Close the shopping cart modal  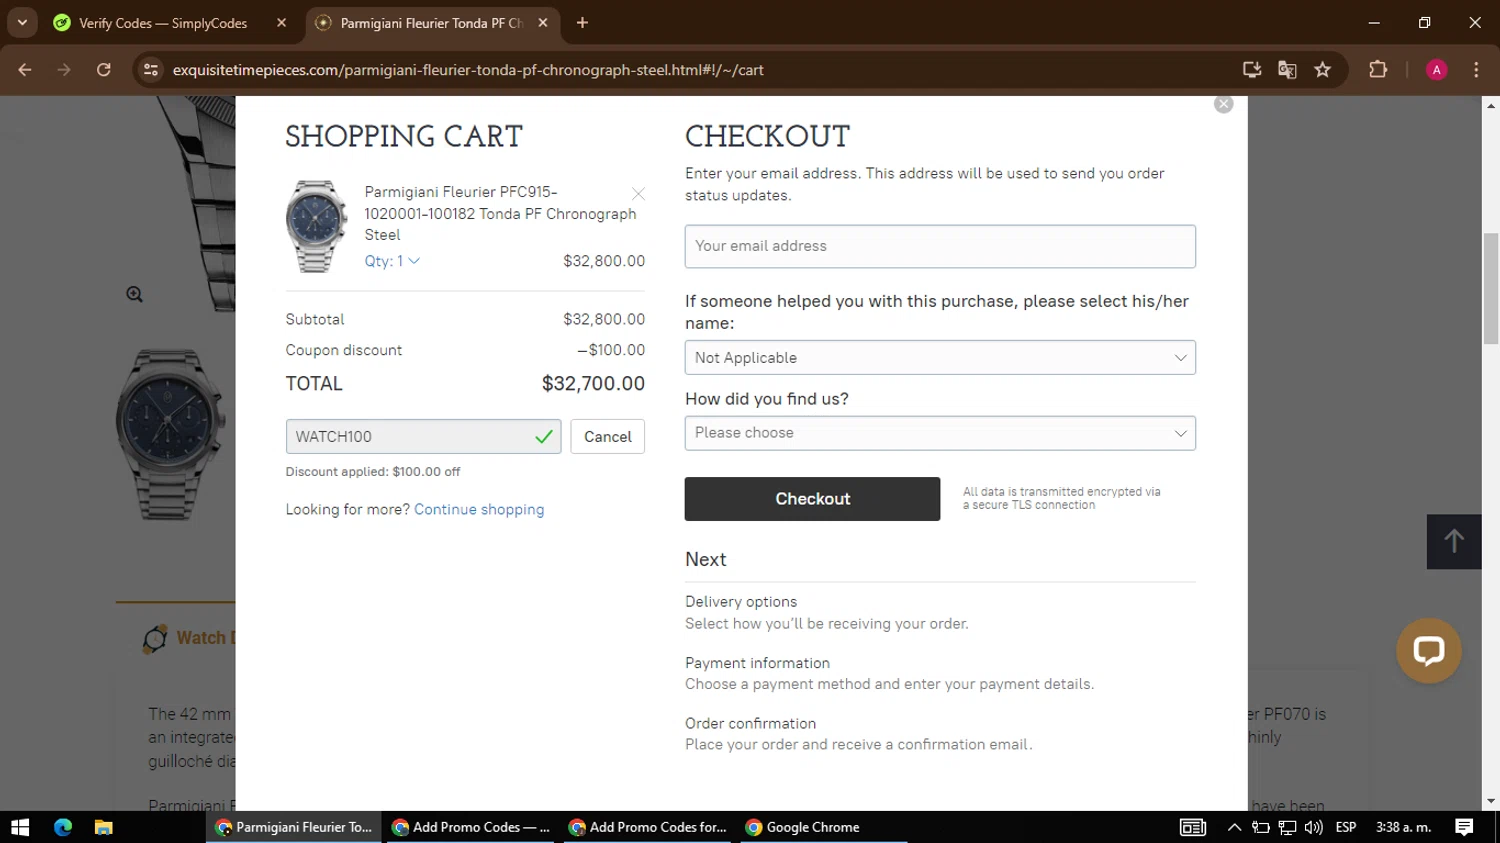coord(1223,104)
